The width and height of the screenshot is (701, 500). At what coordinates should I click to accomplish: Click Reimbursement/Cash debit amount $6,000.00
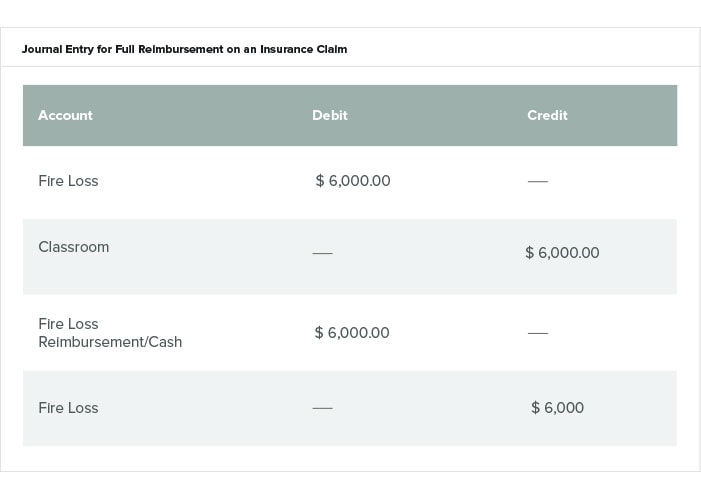[x=352, y=333]
